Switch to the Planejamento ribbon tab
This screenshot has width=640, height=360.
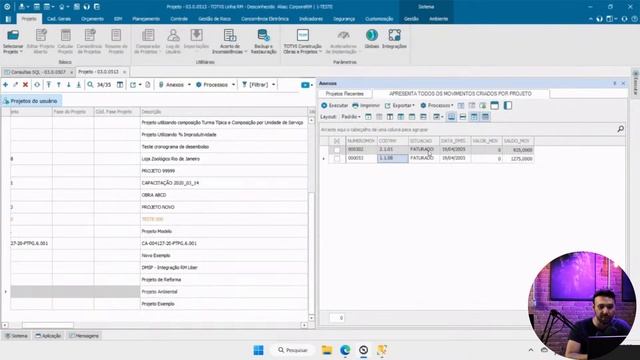click(x=146, y=19)
